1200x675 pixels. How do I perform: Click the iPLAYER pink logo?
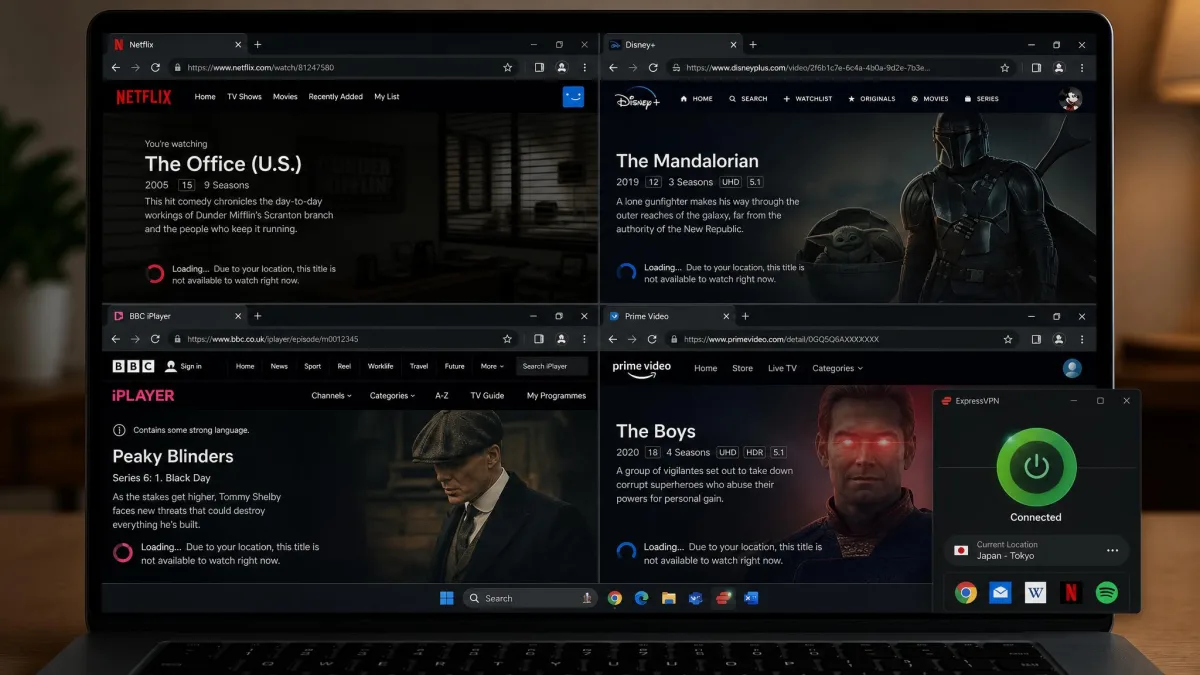tap(143, 395)
